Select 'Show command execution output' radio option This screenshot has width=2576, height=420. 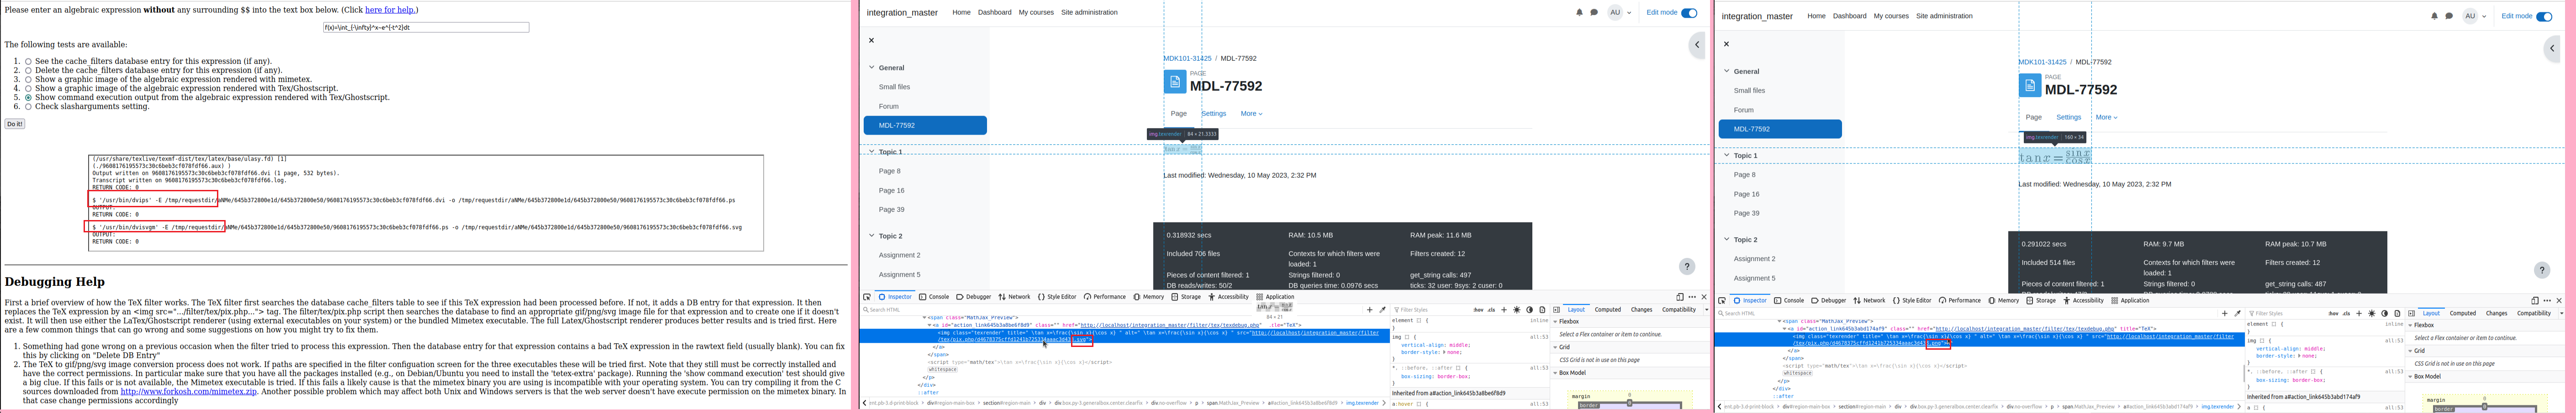click(x=28, y=97)
